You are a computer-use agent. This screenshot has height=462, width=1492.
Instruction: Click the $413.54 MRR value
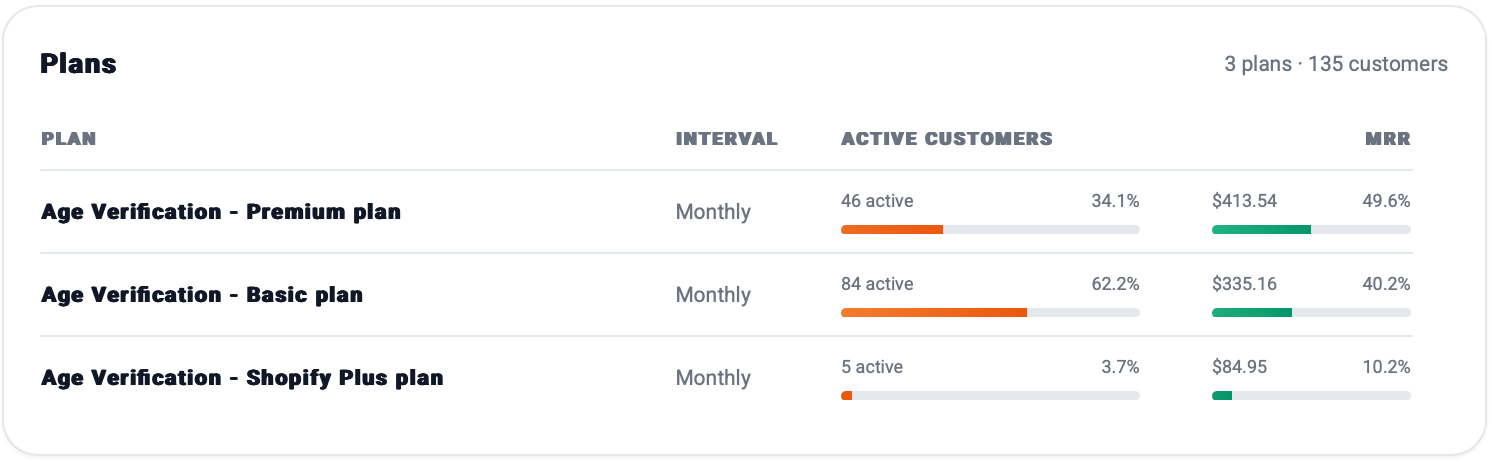(x=1244, y=201)
